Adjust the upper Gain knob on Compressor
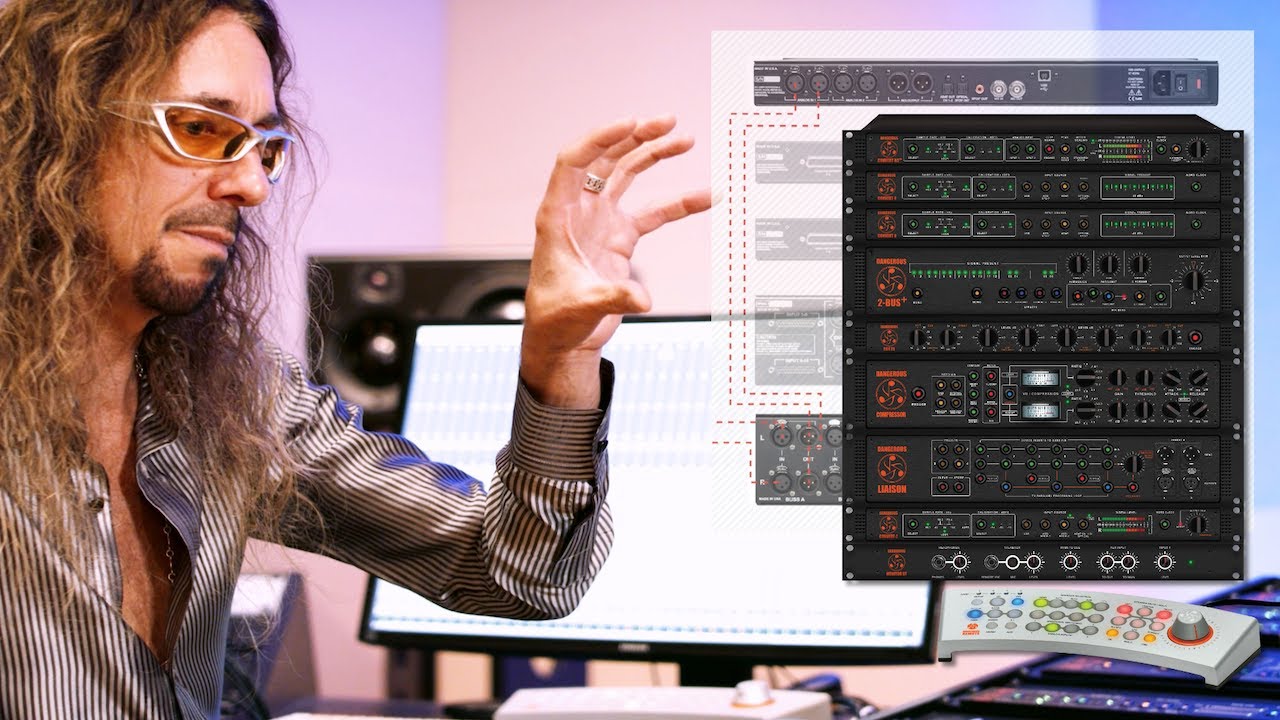 coord(1117,377)
